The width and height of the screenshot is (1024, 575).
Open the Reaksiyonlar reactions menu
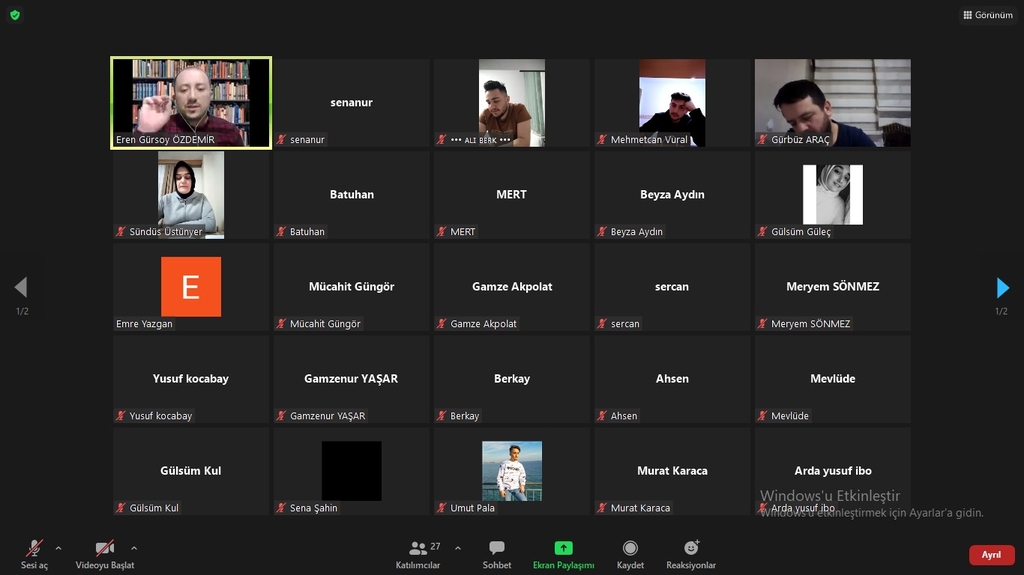(x=691, y=553)
